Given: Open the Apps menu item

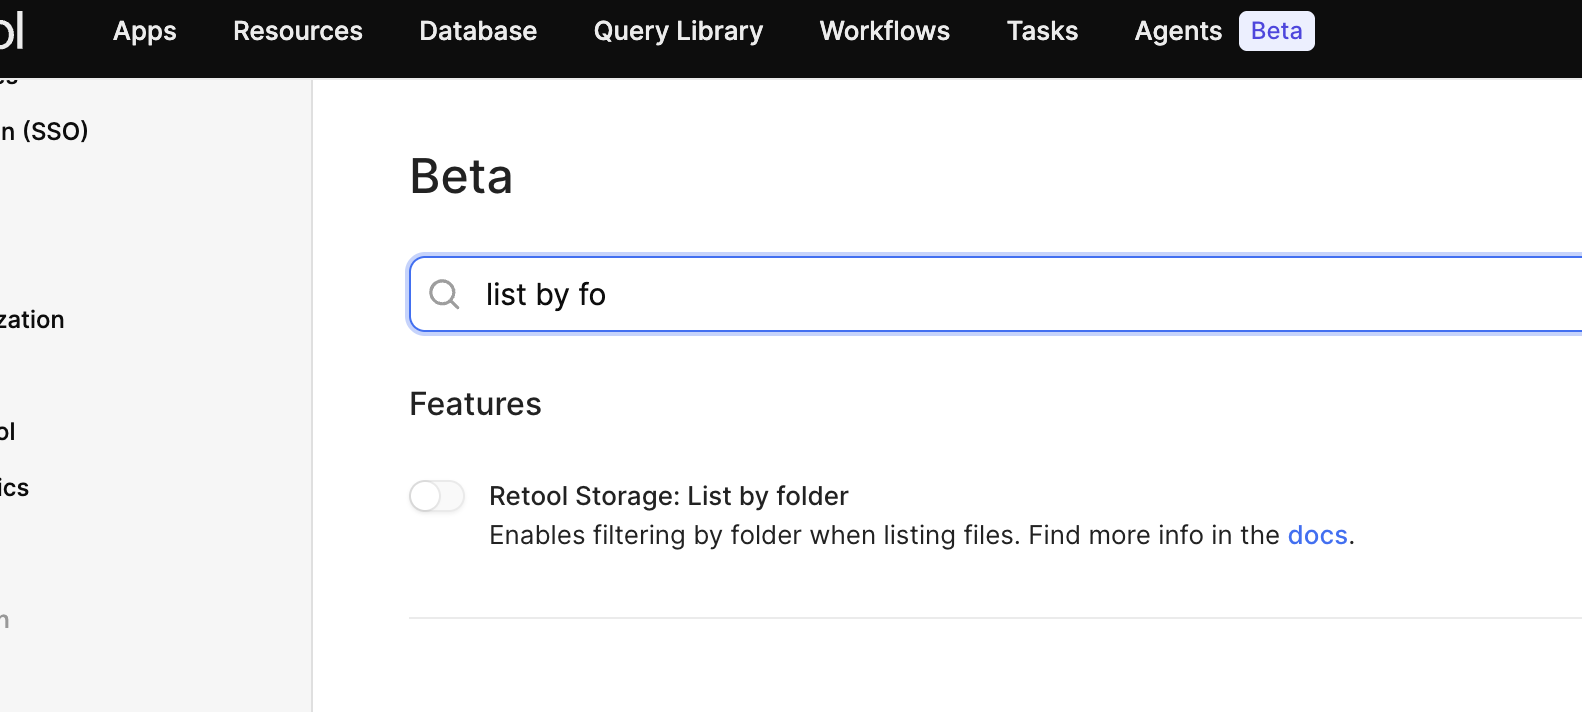Looking at the screenshot, I should point(144,31).
